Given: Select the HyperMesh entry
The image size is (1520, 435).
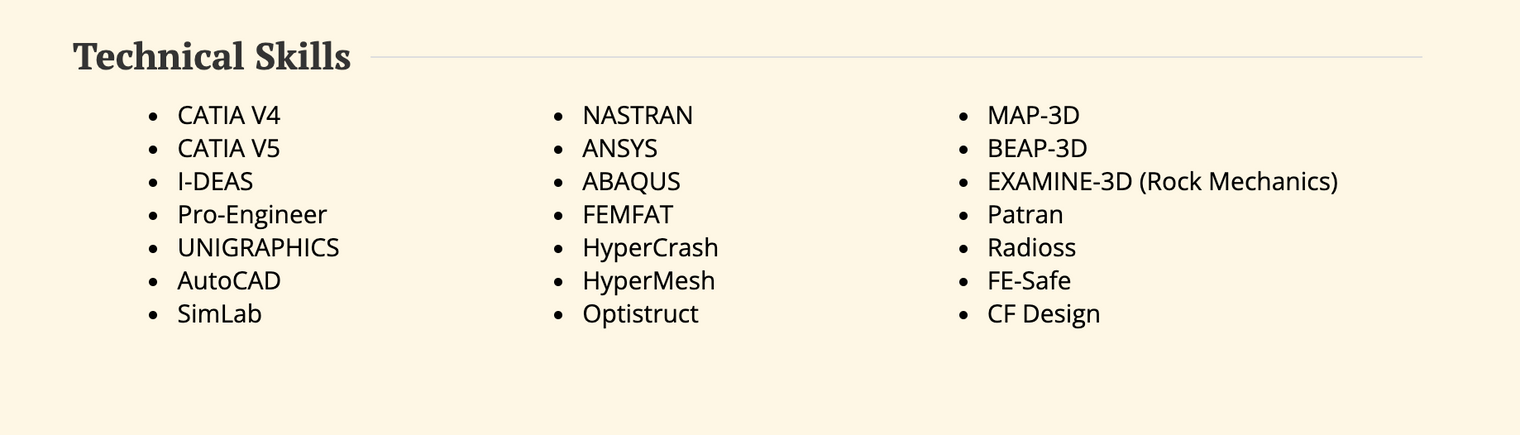Looking at the screenshot, I should (649, 281).
